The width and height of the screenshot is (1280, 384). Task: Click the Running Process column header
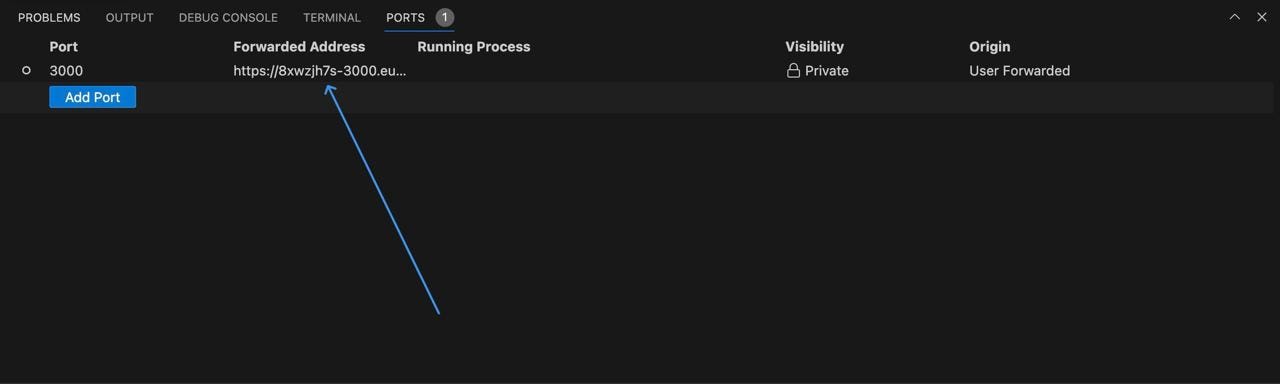473,46
